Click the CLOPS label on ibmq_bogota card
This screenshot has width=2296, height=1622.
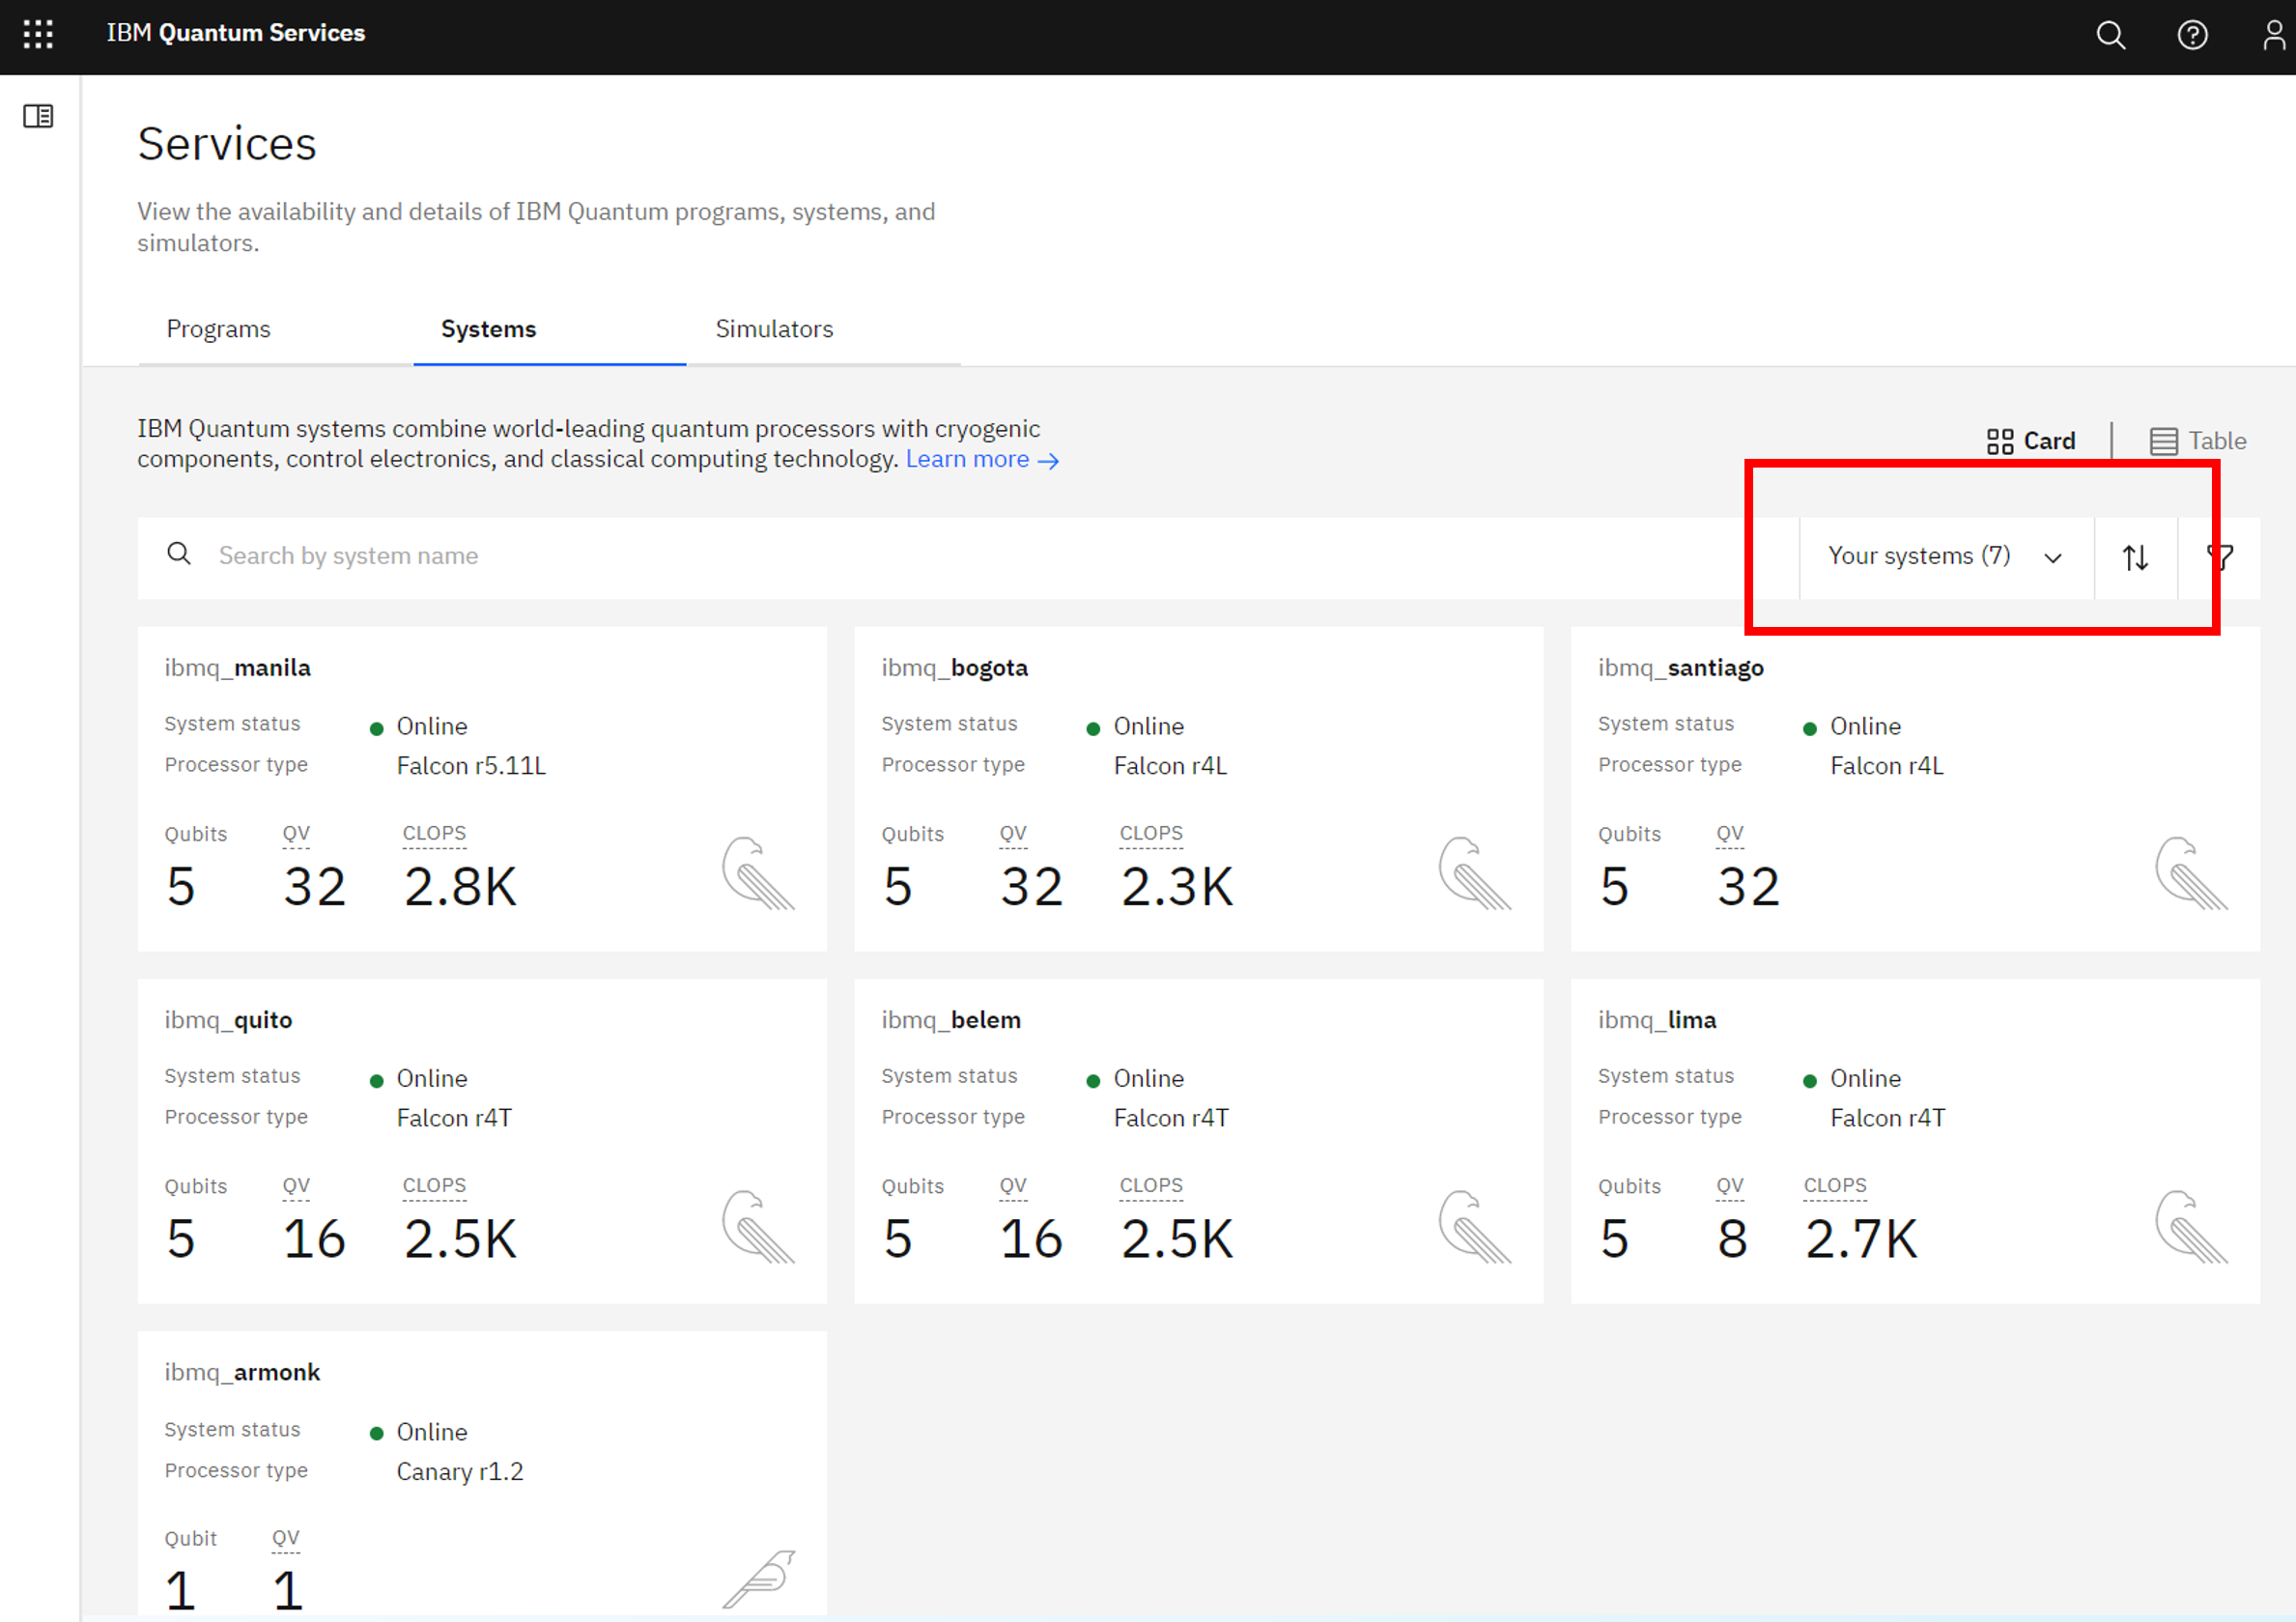tap(1151, 834)
